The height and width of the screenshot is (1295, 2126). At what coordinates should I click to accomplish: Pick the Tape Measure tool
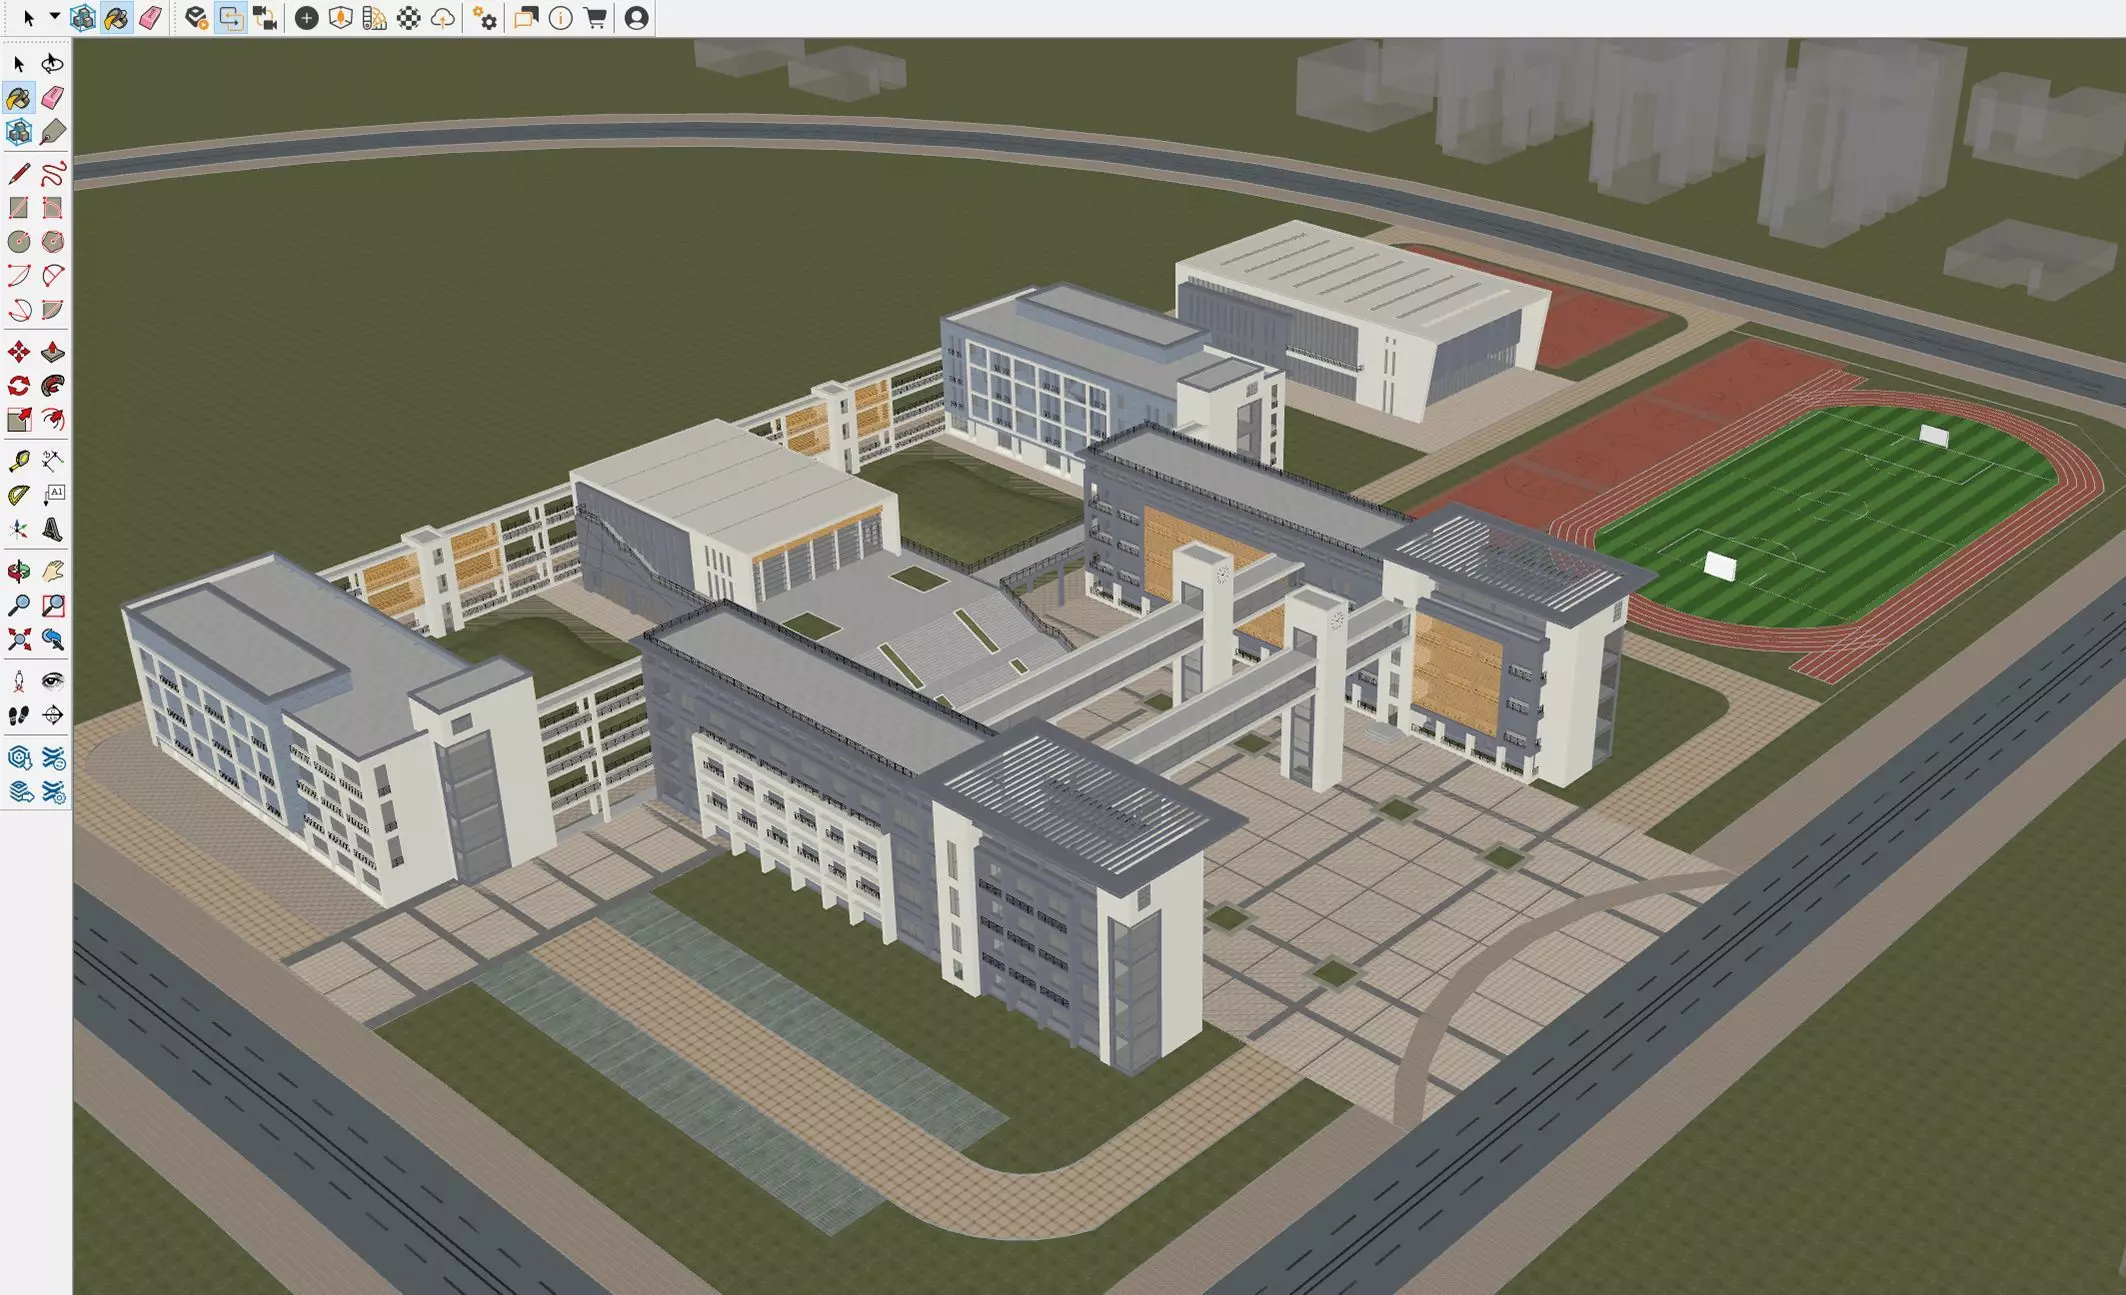[19, 461]
